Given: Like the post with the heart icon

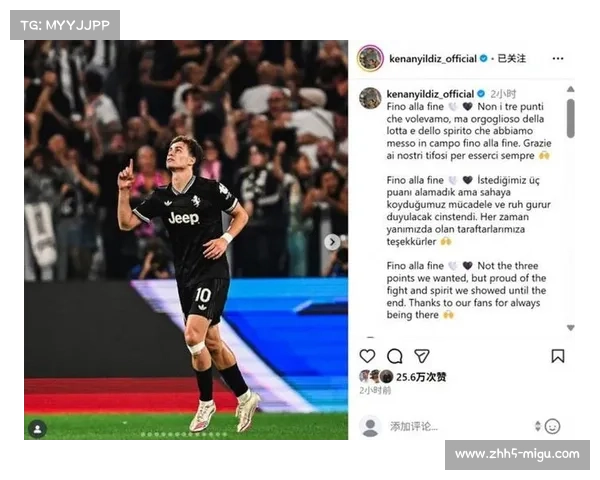Looking at the screenshot, I should (367, 356).
